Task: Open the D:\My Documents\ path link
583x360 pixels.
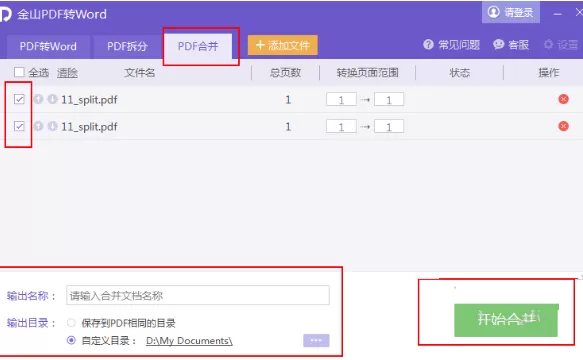Action: click(x=189, y=341)
